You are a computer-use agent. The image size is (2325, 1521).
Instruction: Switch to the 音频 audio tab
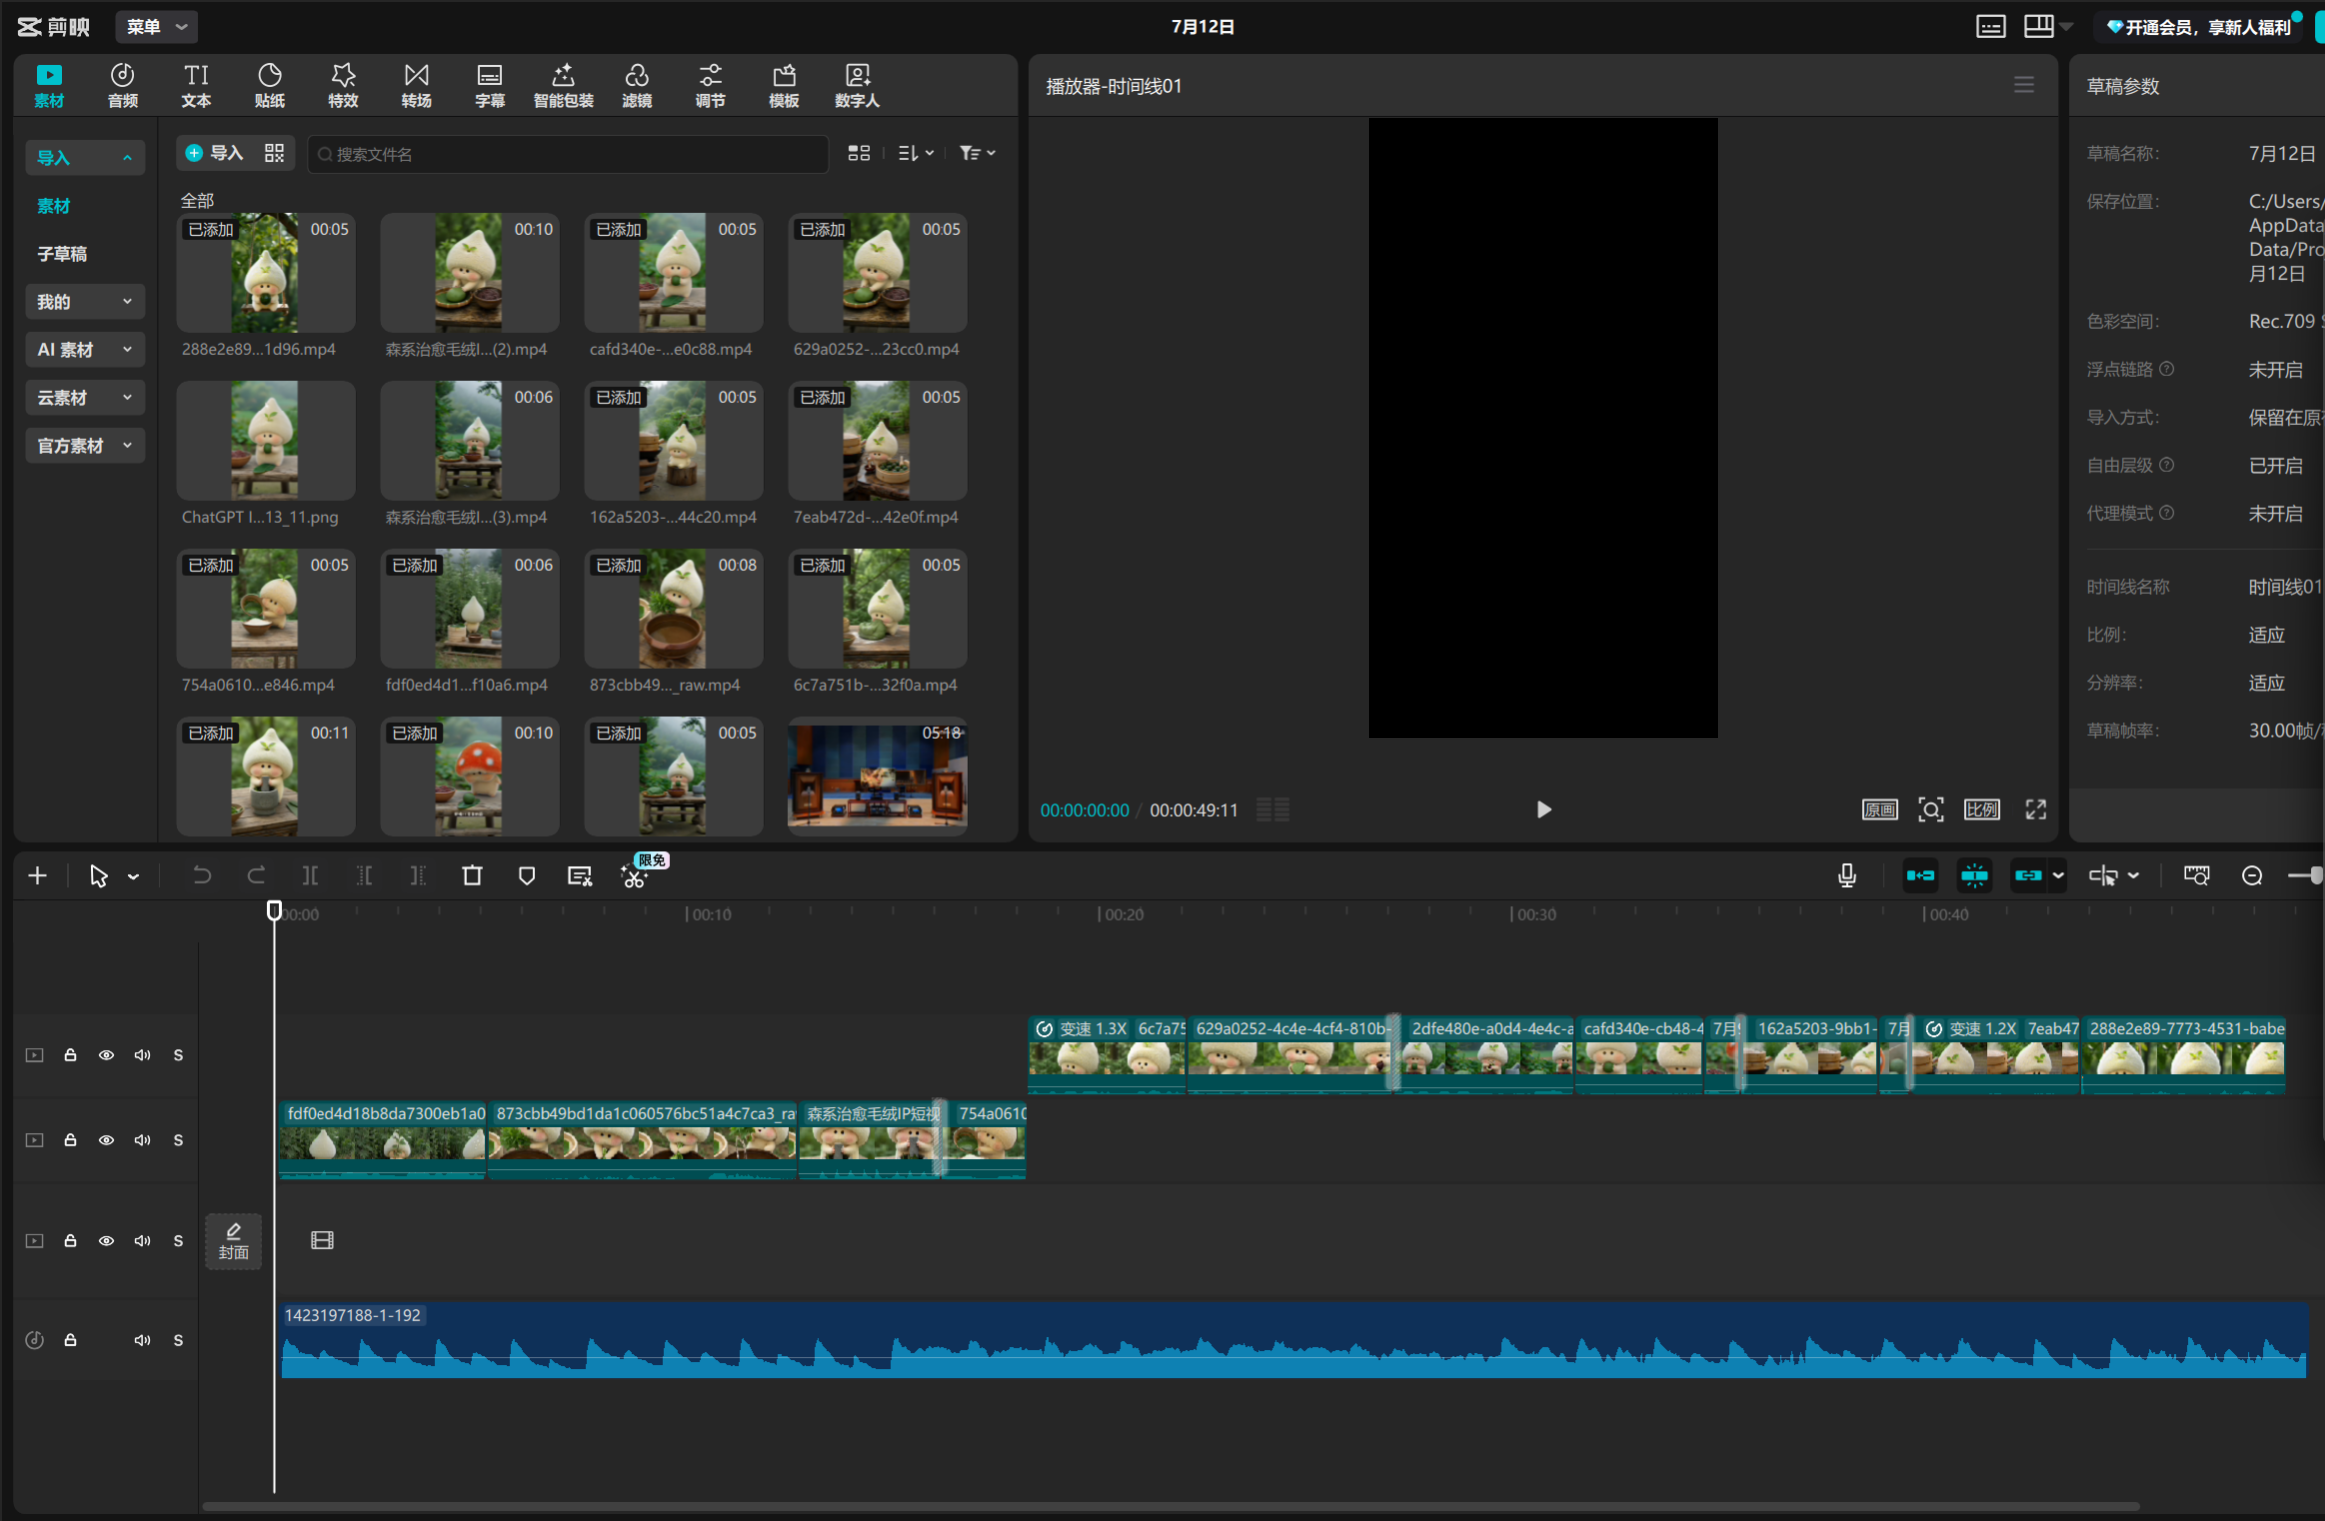[122, 86]
